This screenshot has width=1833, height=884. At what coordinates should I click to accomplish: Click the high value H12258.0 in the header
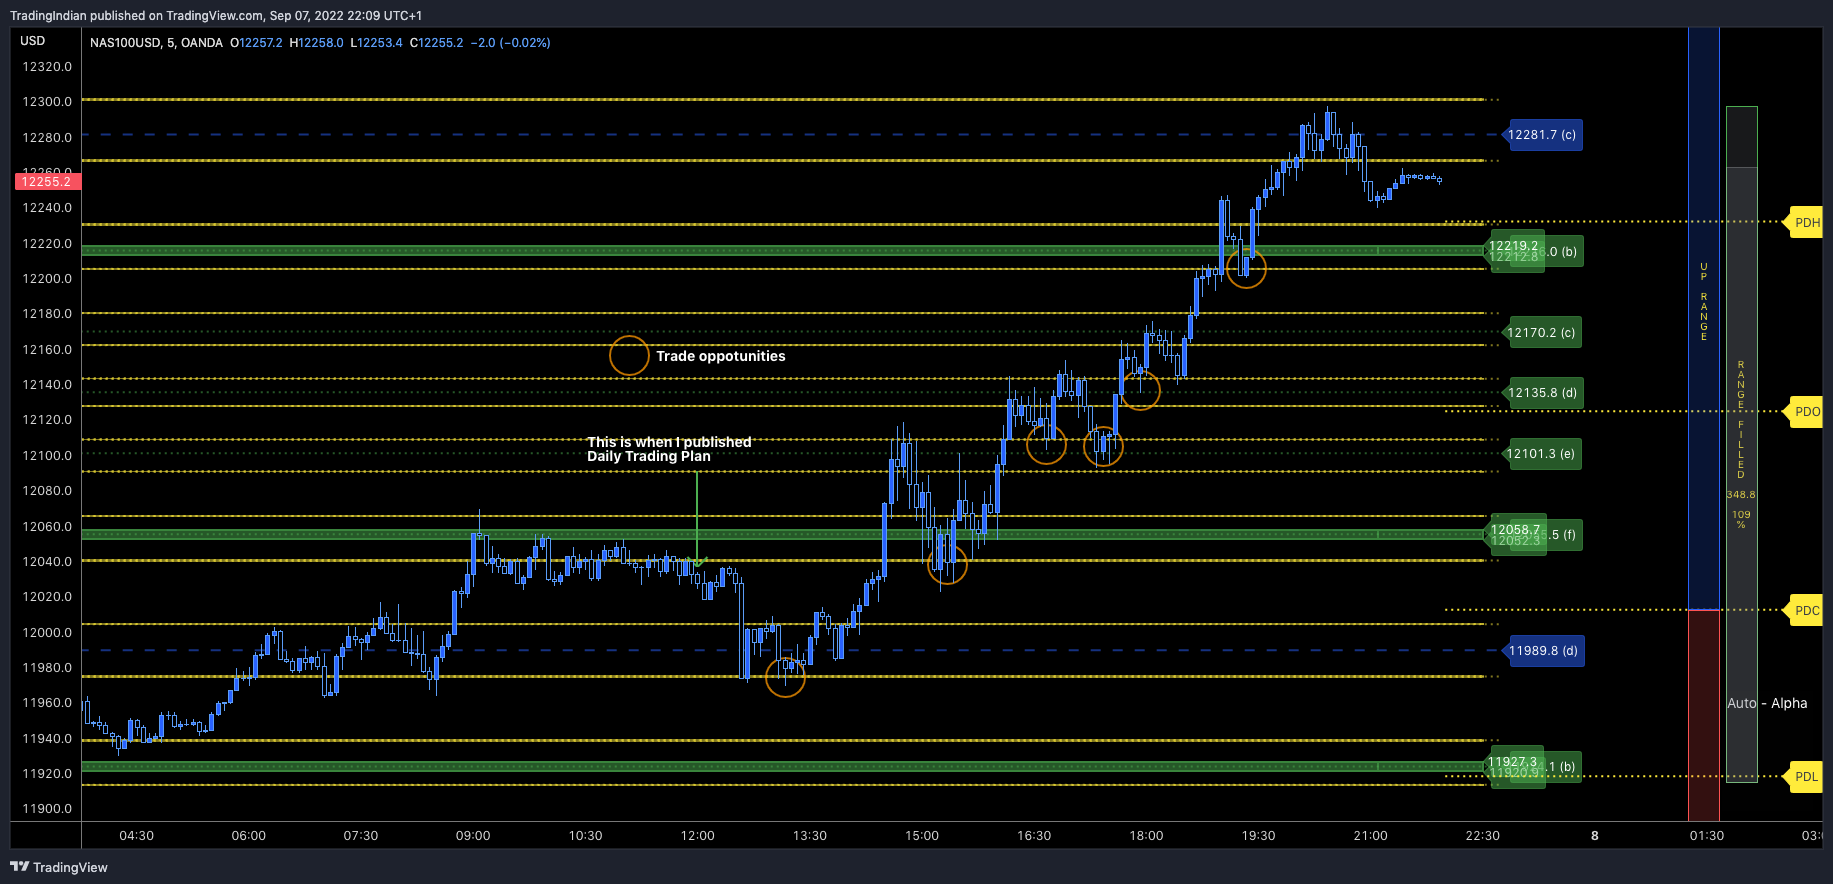316,43
